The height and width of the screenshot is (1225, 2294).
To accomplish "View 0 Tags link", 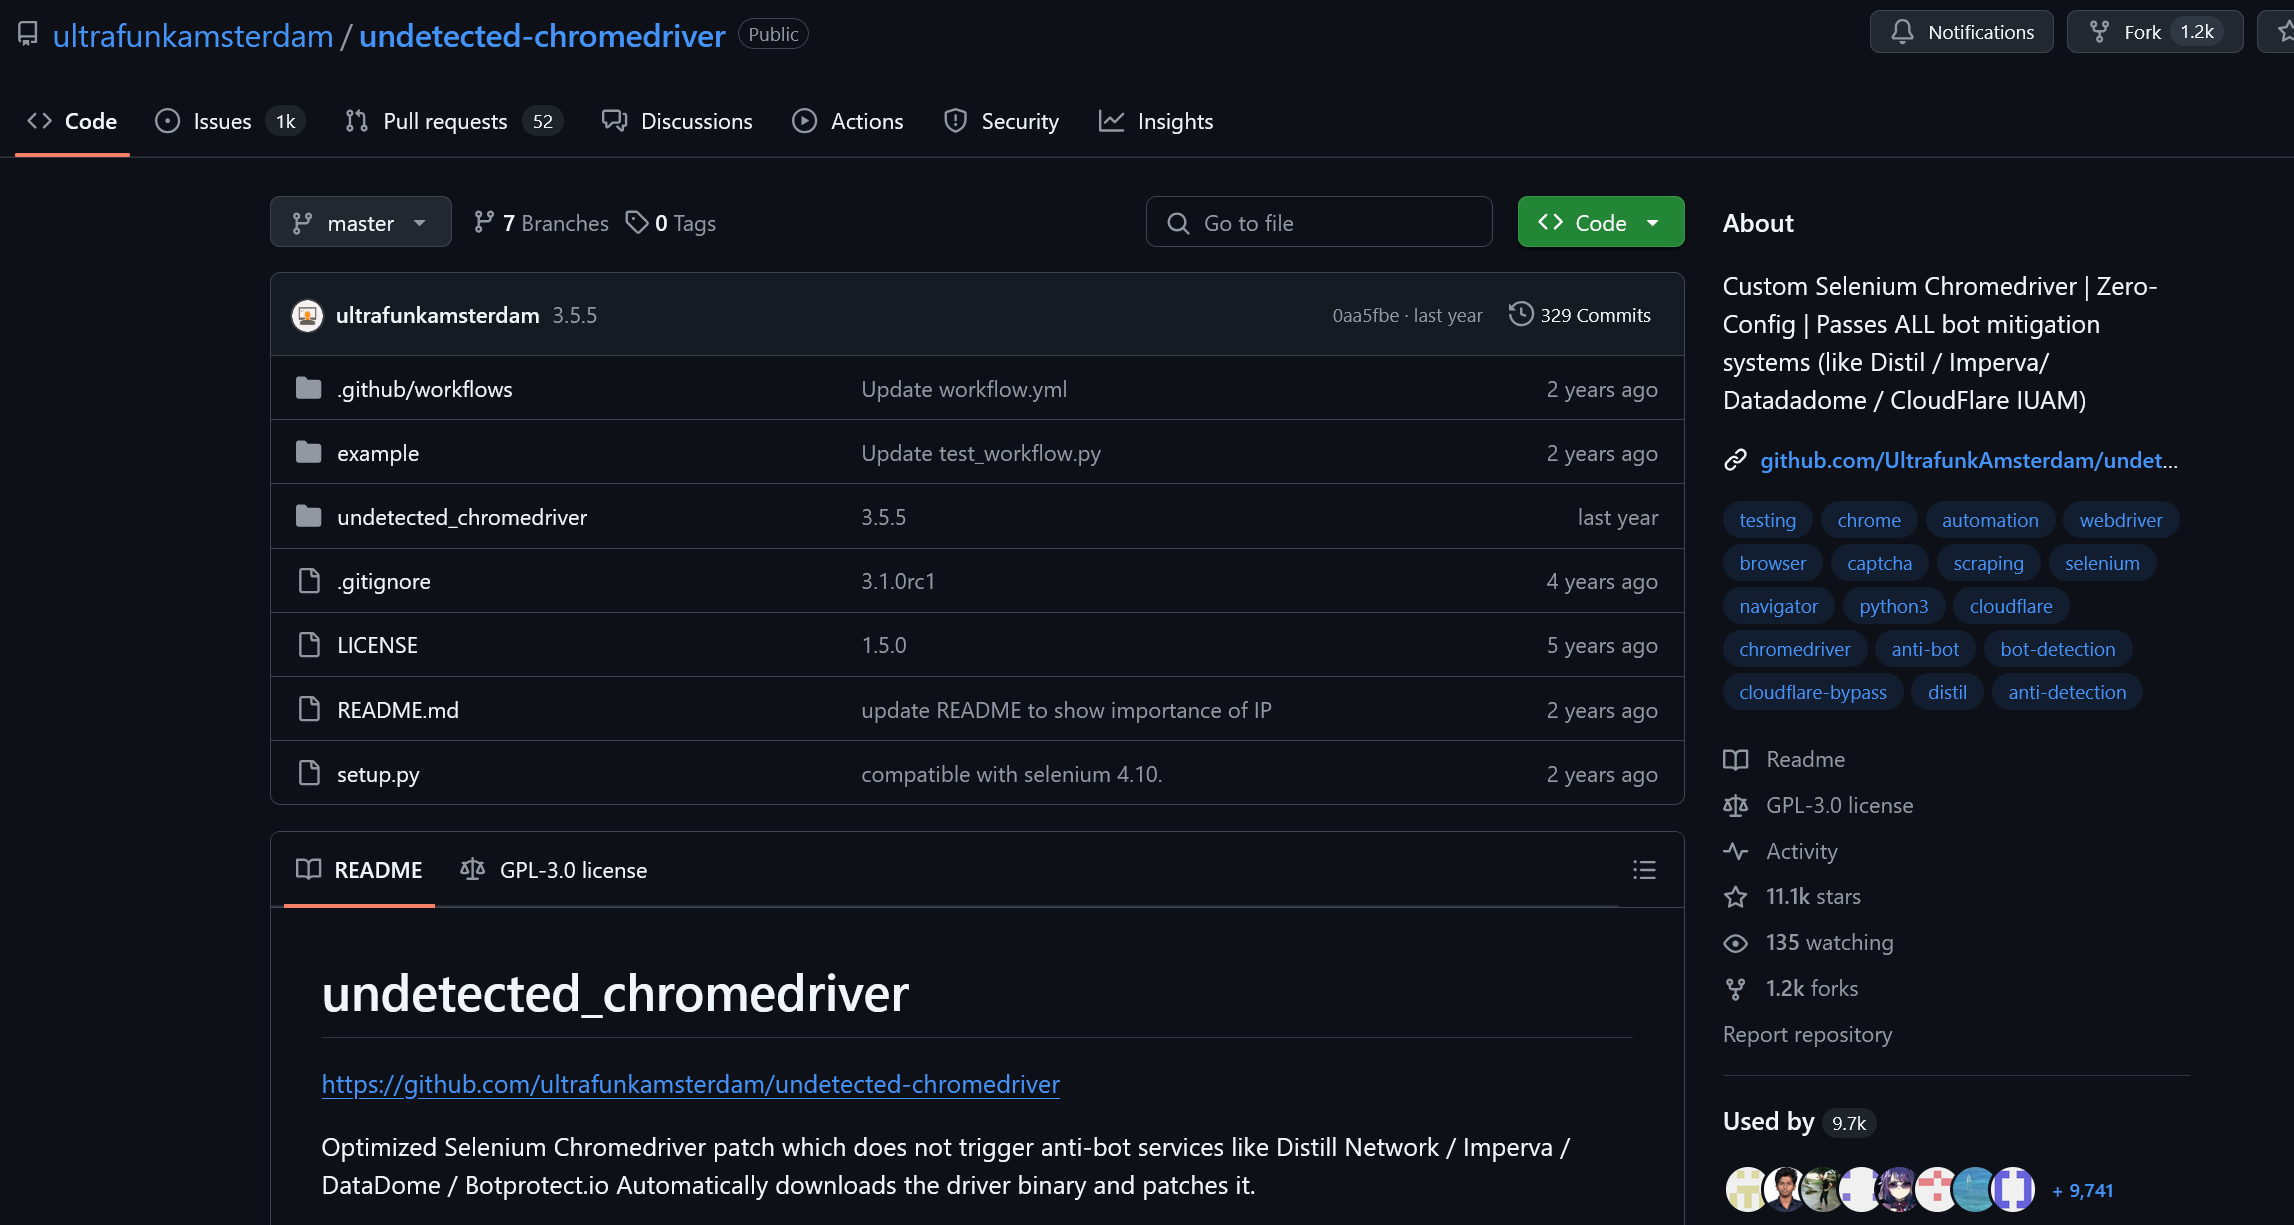I will click(x=671, y=222).
